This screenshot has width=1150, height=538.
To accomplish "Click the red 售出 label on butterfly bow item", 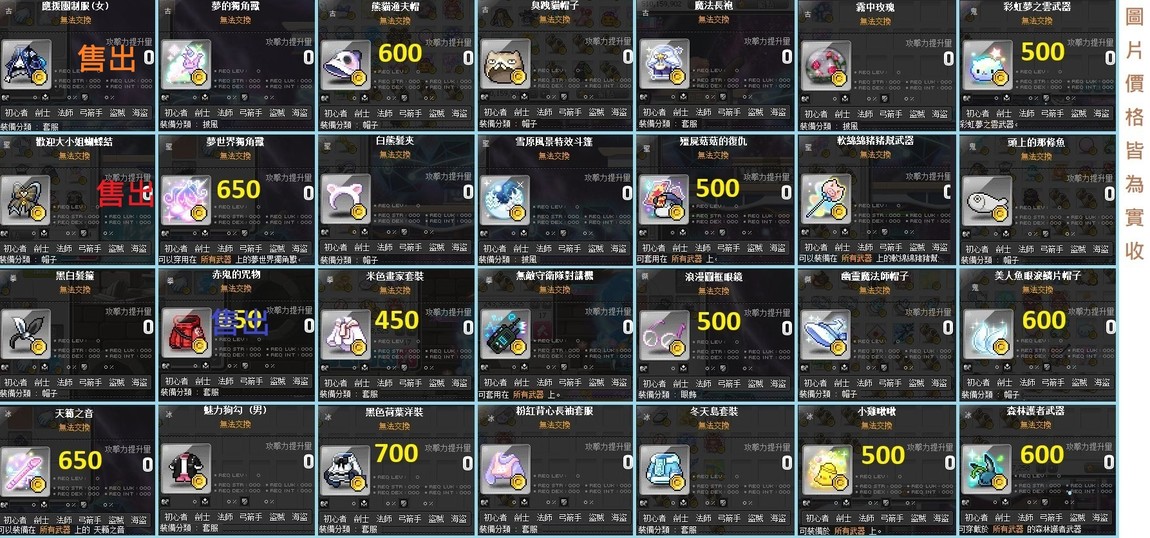I will [x=125, y=193].
